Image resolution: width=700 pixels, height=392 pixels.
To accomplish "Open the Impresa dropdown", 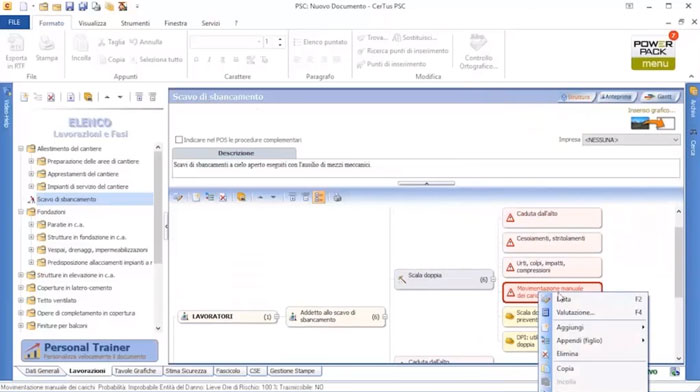I will [x=631, y=140].
